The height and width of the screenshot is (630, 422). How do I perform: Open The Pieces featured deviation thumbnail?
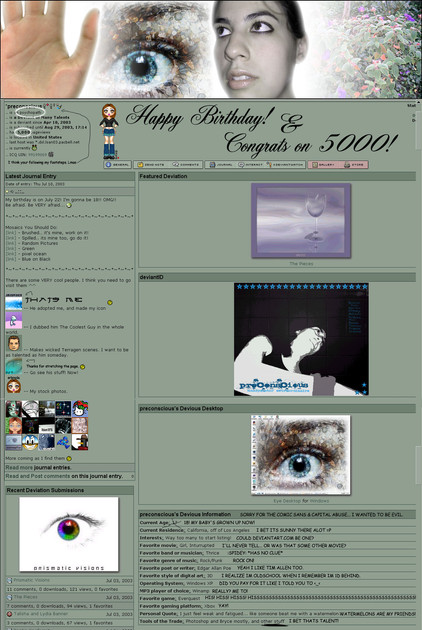coord(301,221)
